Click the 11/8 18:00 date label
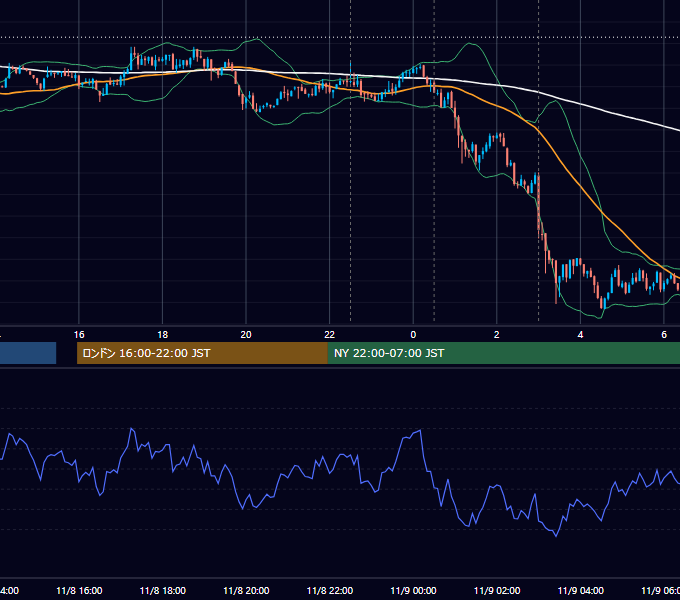The image size is (680, 600). (163, 590)
